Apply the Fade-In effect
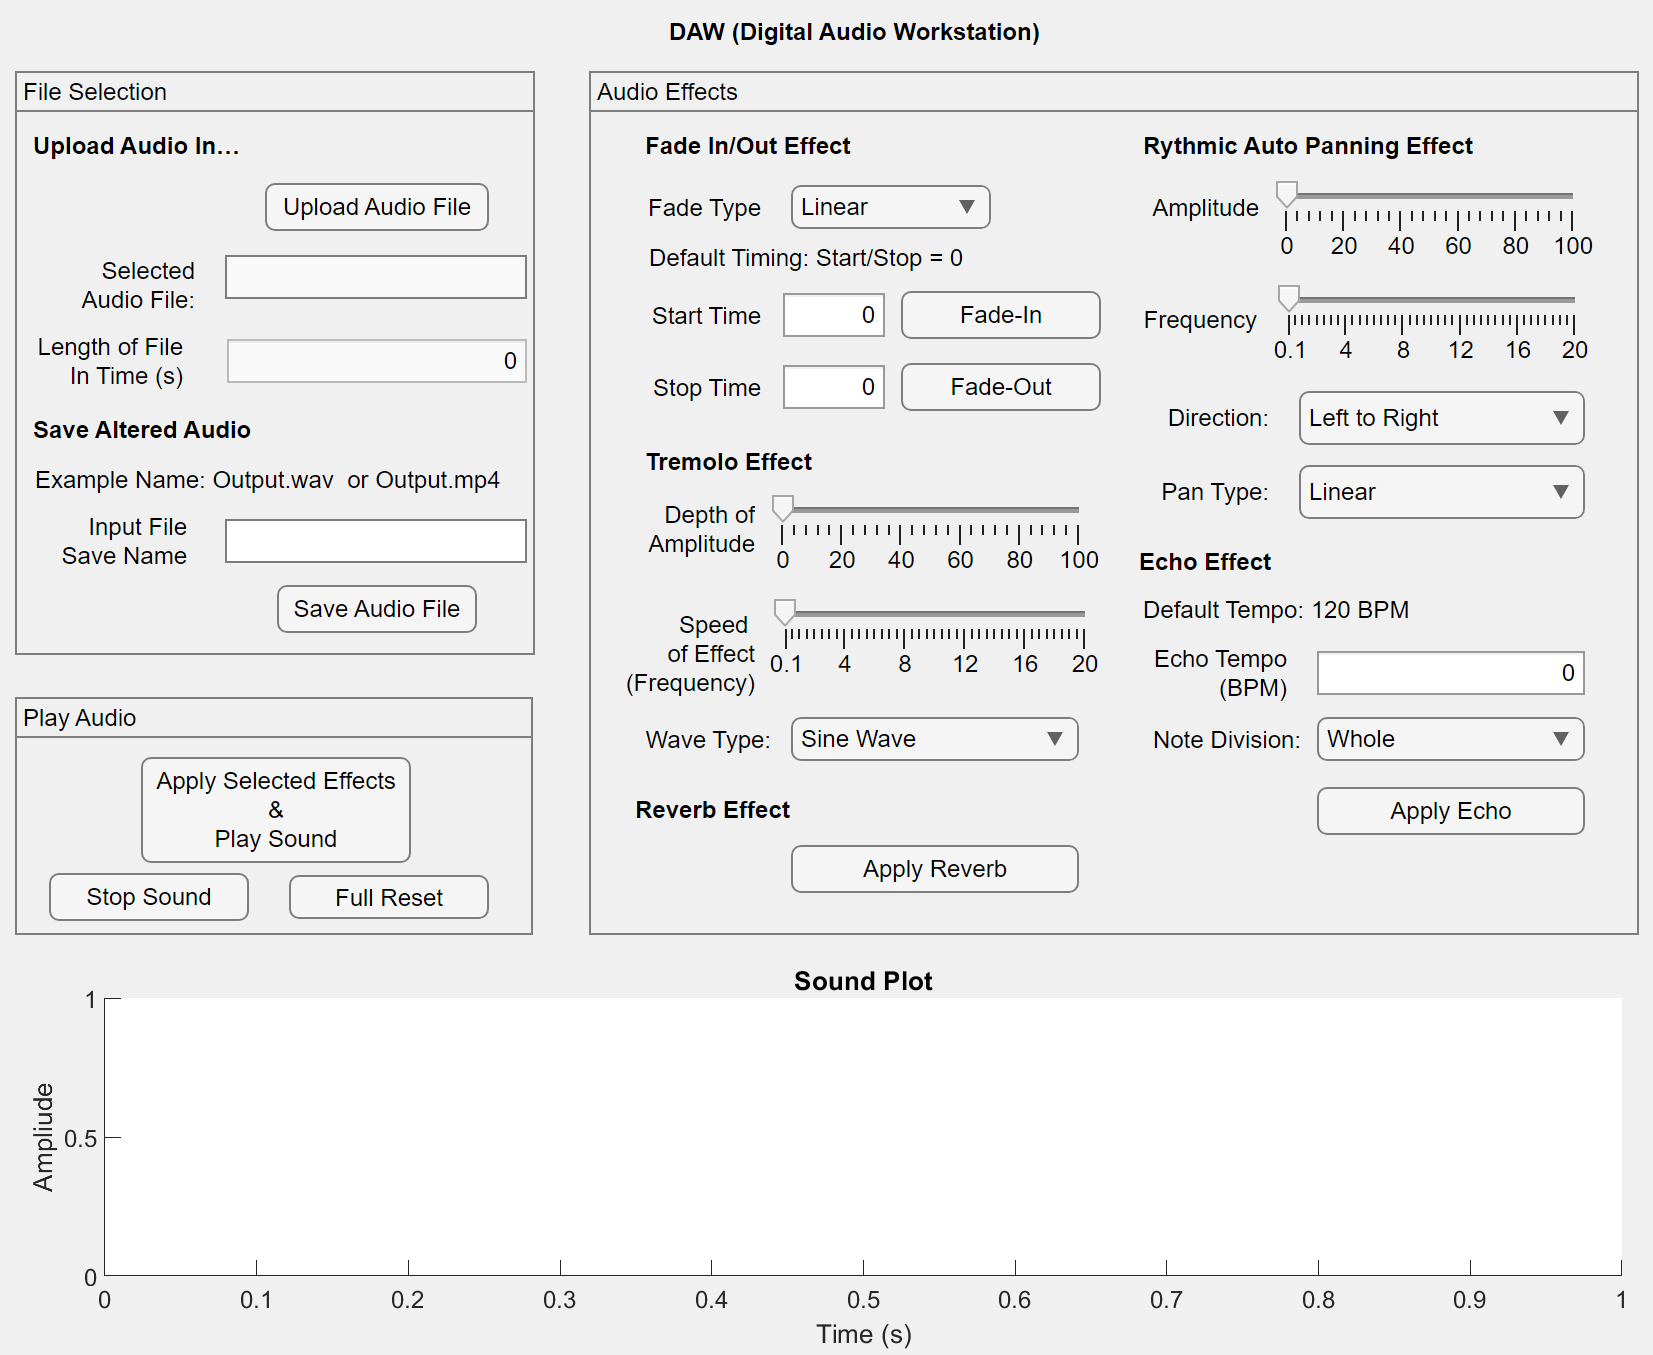1653x1355 pixels. (1000, 315)
